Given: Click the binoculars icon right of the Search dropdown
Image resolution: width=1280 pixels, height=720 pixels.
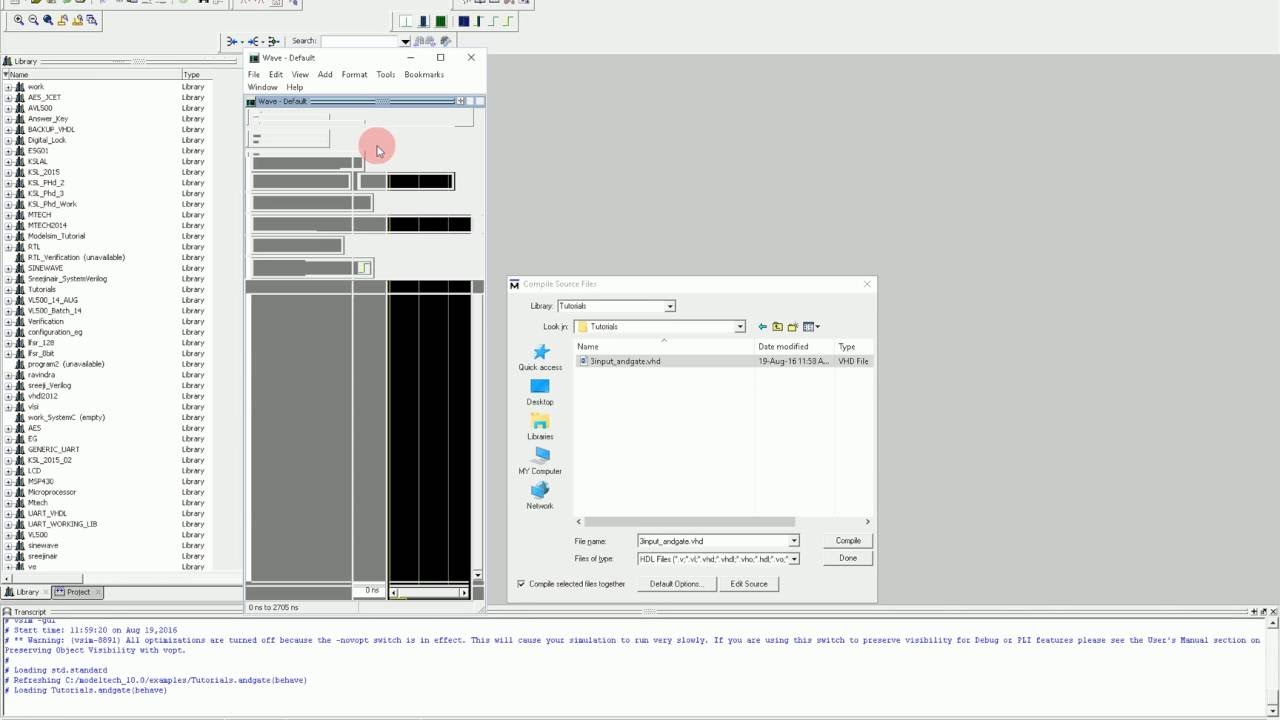Looking at the screenshot, I should (424, 41).
